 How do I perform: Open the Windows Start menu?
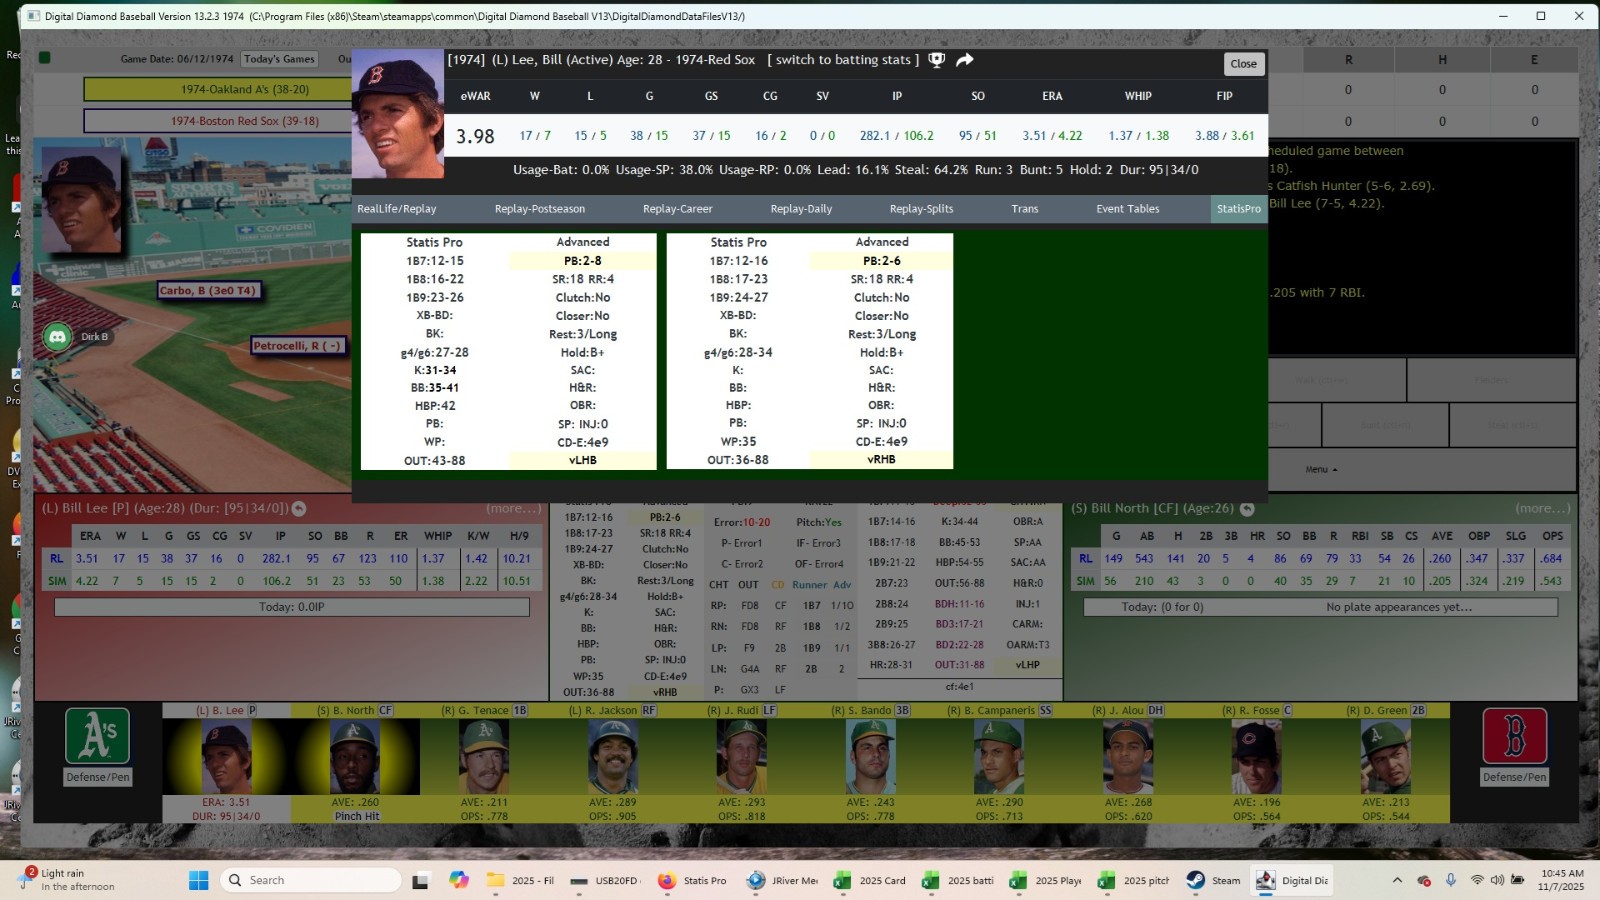click(x=199, y=880)
